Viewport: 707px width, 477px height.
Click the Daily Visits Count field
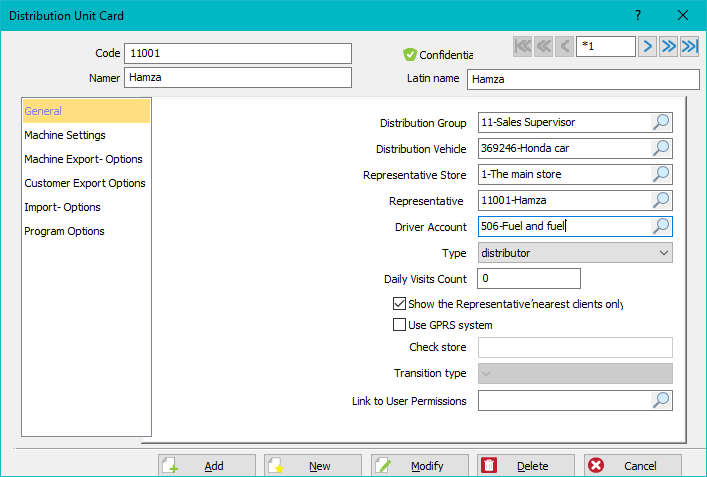coord(529,278)
